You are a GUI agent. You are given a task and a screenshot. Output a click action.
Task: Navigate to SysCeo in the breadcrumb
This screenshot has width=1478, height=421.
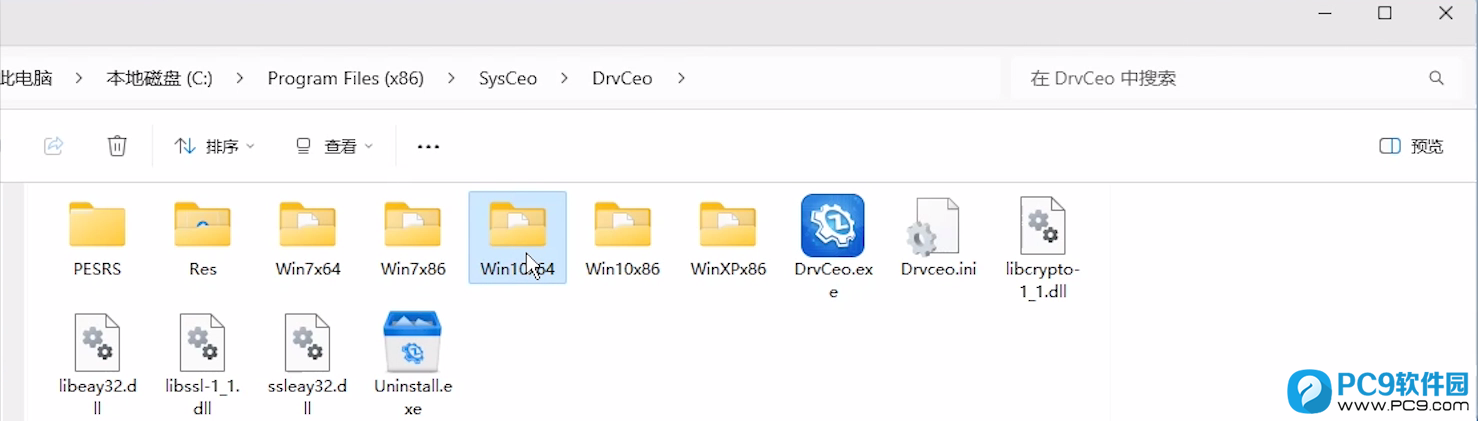tap(508, 78)
